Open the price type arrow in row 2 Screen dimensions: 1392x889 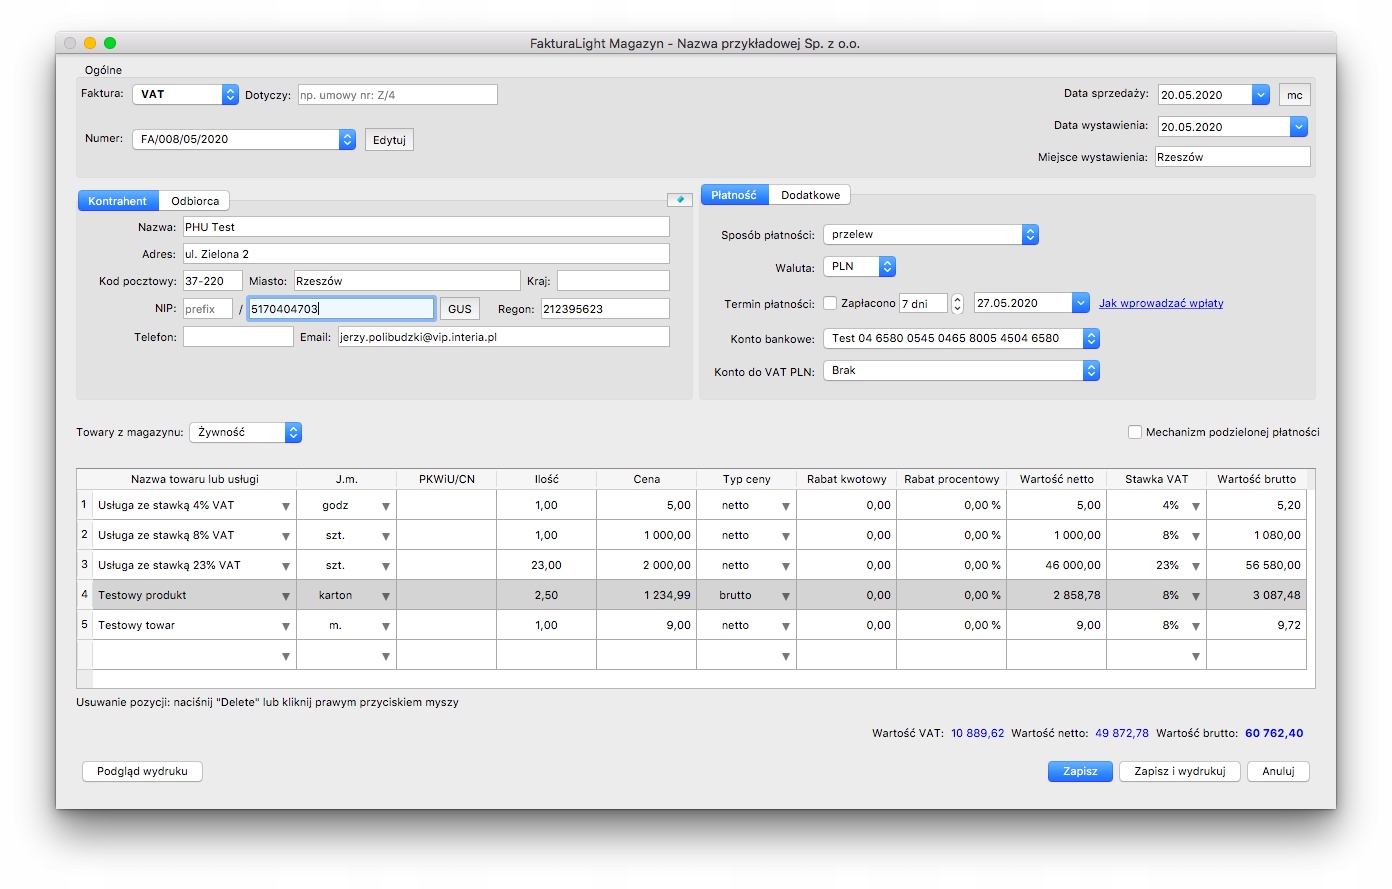(785, 536)
